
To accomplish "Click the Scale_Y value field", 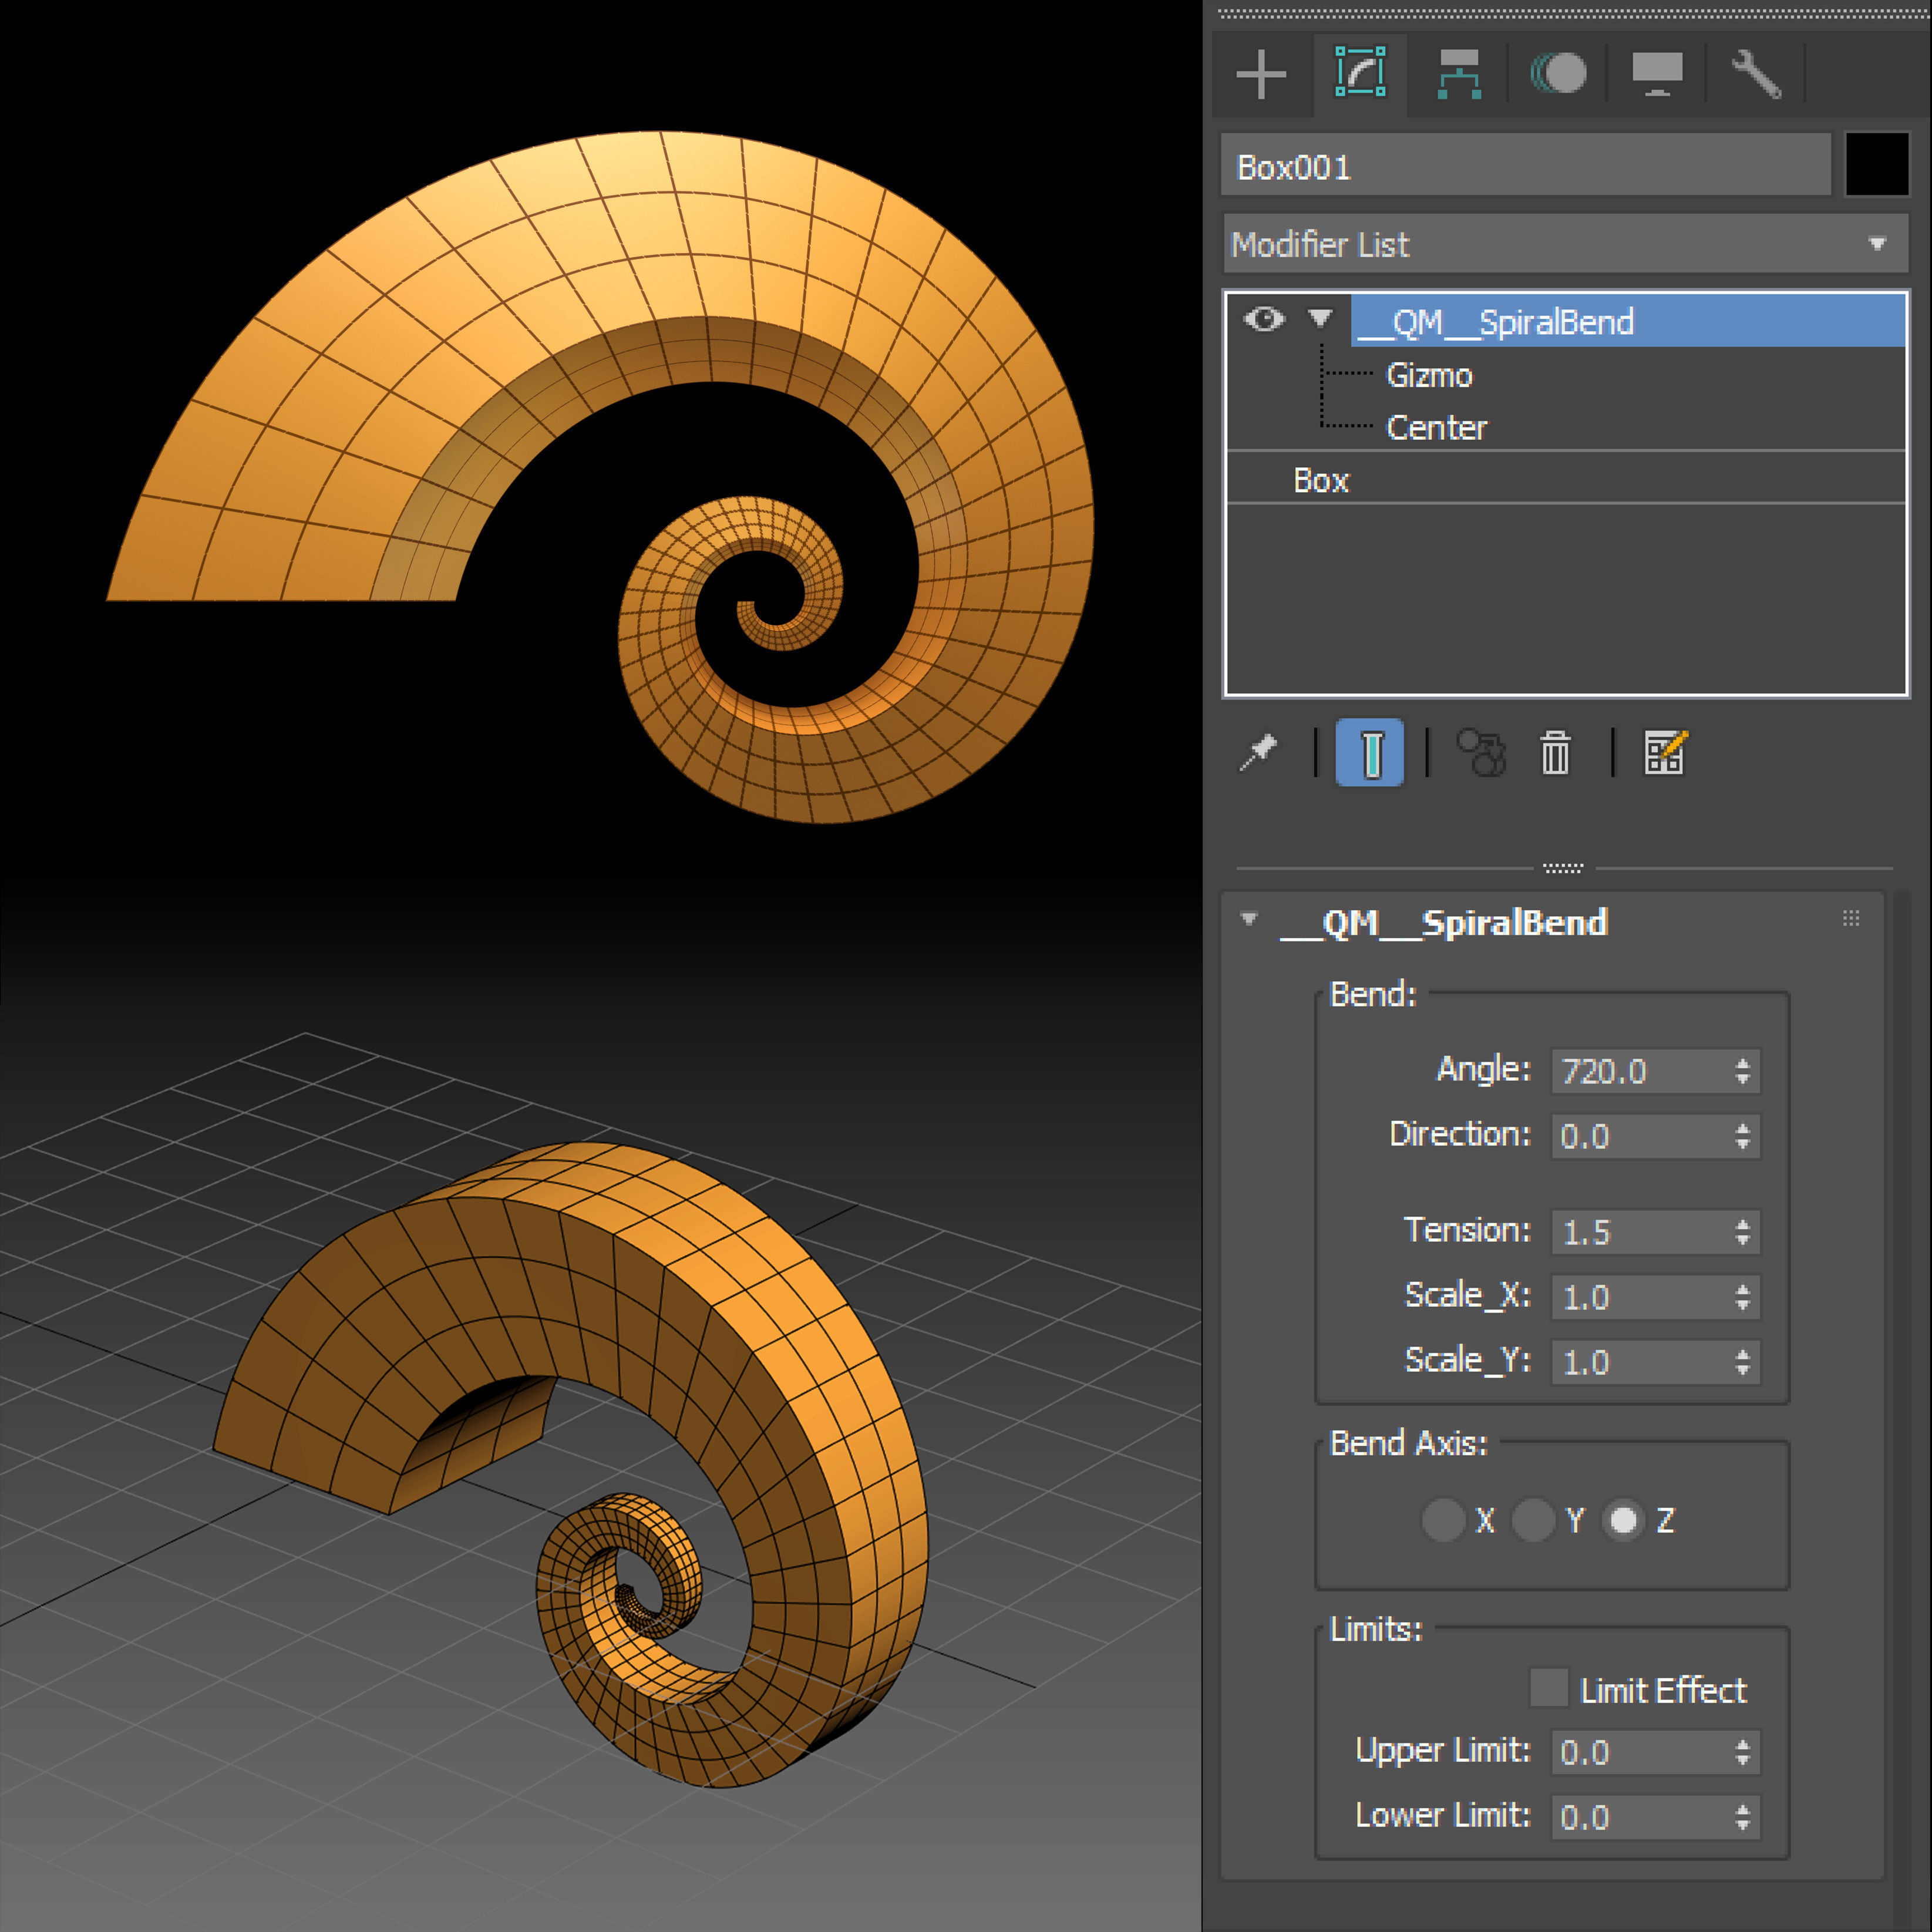I will click(x=1641, y=1362).
